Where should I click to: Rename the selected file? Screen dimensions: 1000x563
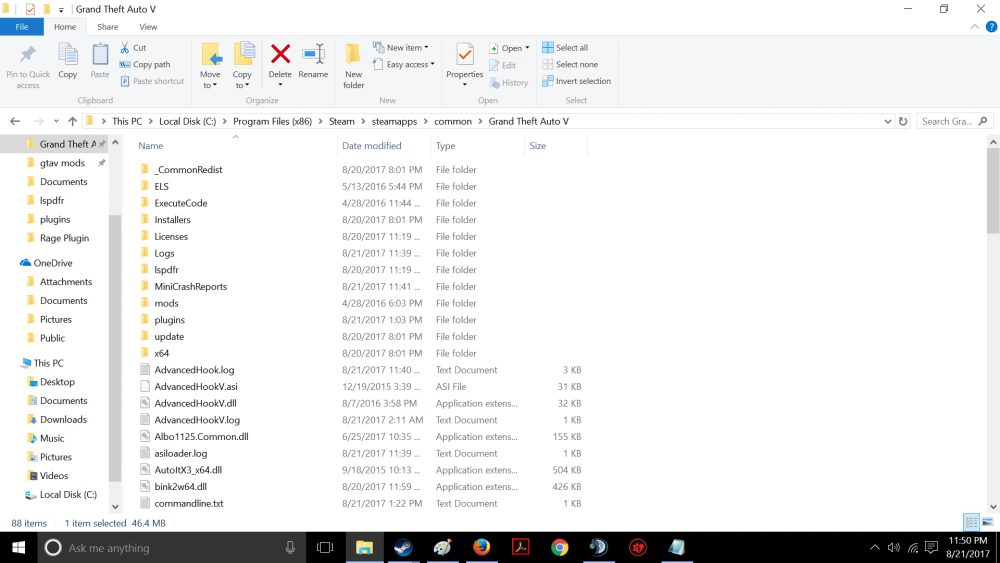coord(313,61)
